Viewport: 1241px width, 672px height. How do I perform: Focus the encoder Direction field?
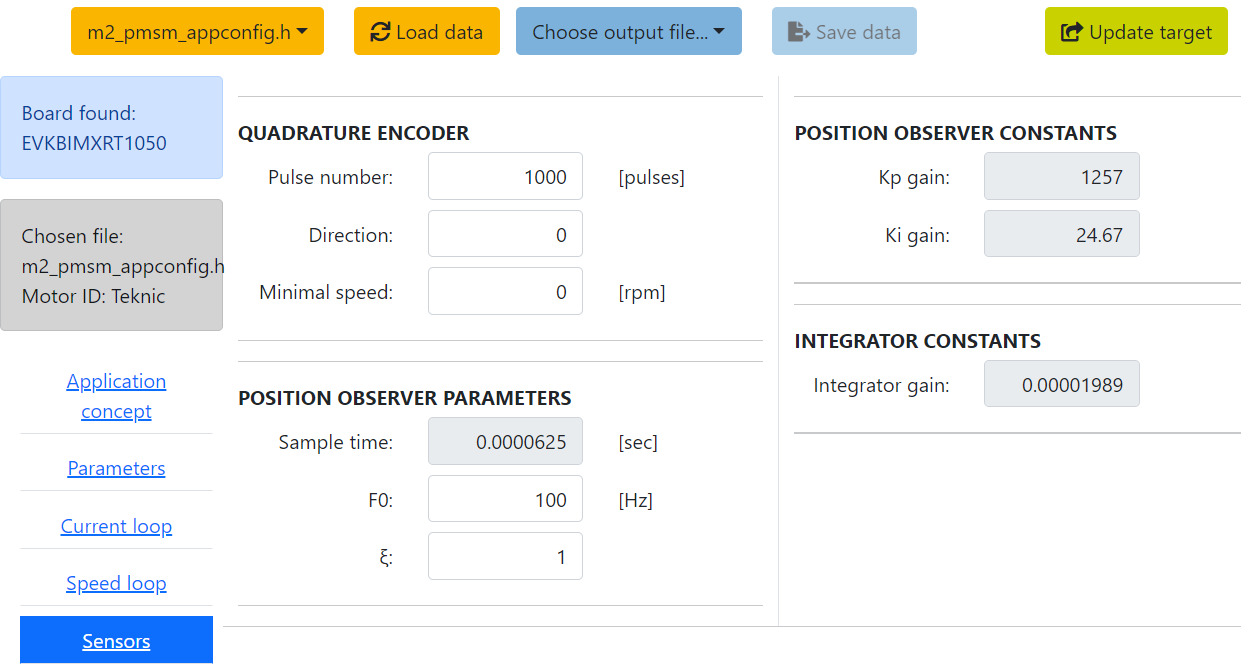[x=505, y=235]
